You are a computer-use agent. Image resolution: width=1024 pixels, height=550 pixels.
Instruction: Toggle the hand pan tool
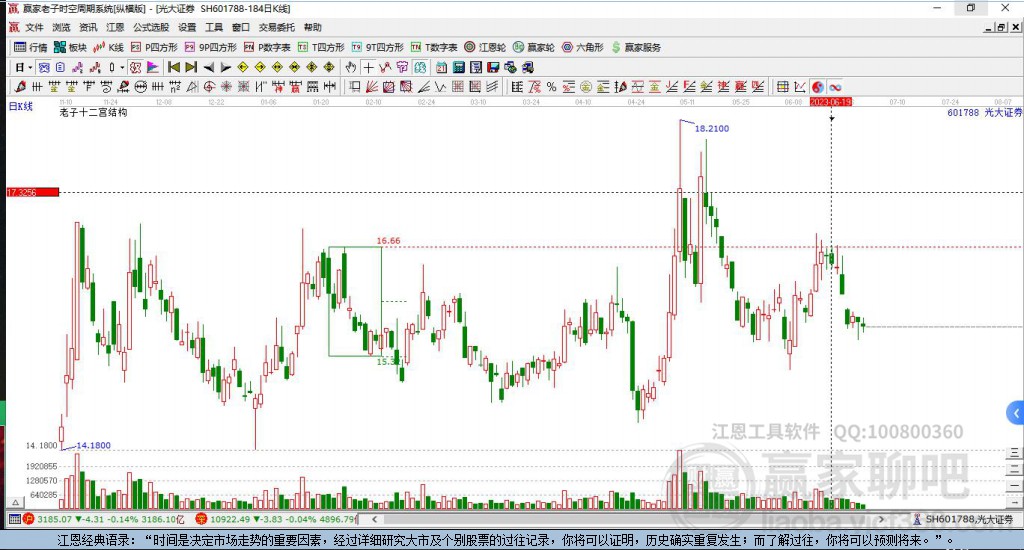(351, 67)
